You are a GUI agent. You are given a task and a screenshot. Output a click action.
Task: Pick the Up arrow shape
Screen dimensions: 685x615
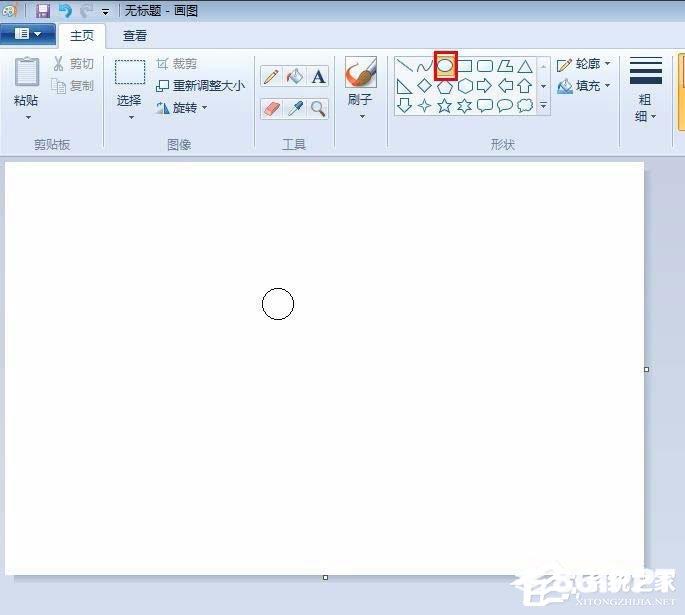pos(525,86)
